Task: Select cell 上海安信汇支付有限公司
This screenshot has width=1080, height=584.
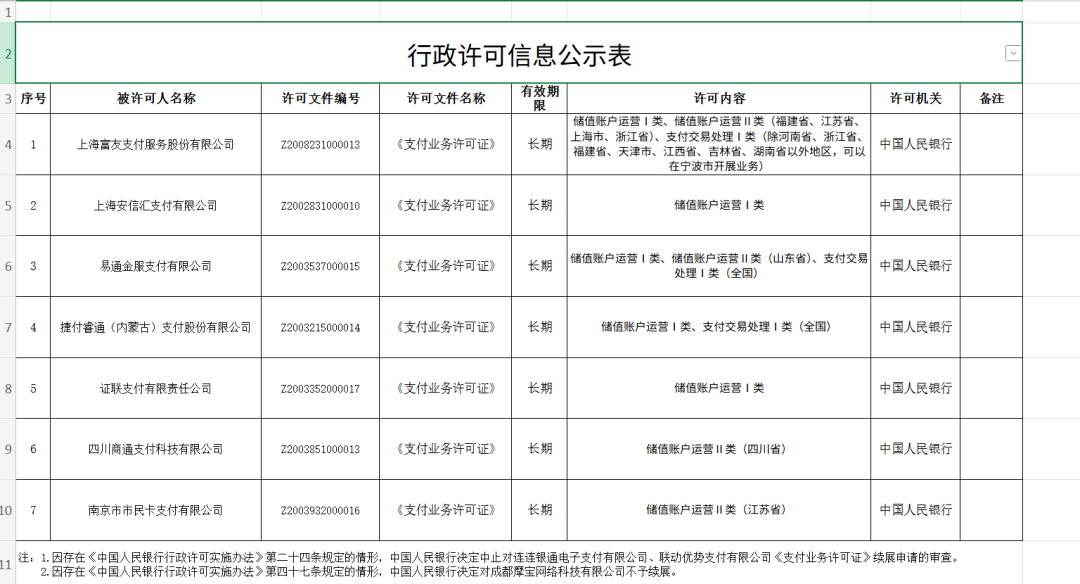Action: (x=156, y=205)
